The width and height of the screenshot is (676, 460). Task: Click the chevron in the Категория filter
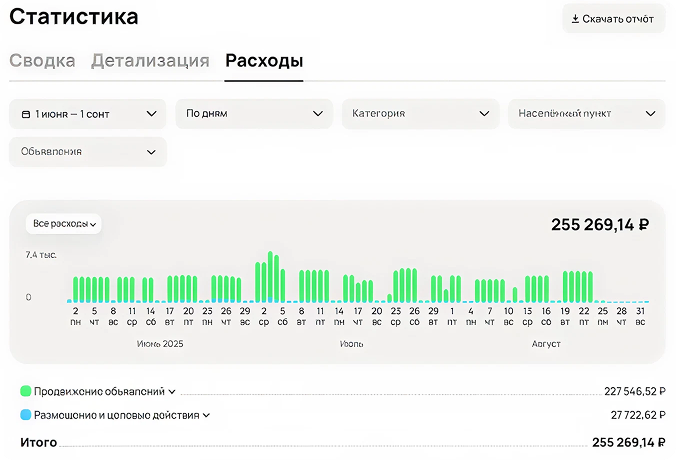tap(484, 114)
